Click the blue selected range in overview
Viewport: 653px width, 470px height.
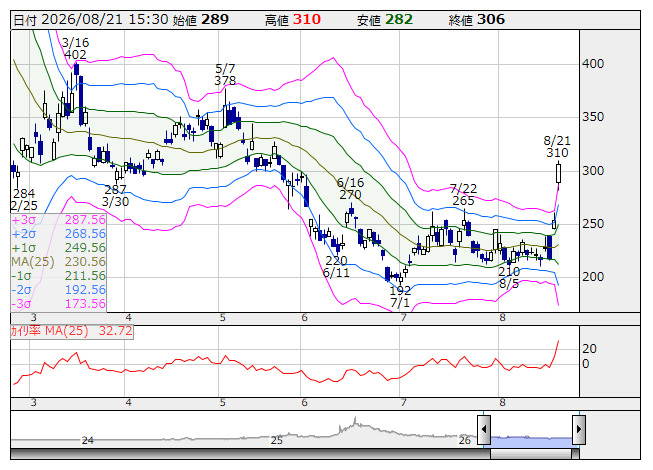pos(531,442)
